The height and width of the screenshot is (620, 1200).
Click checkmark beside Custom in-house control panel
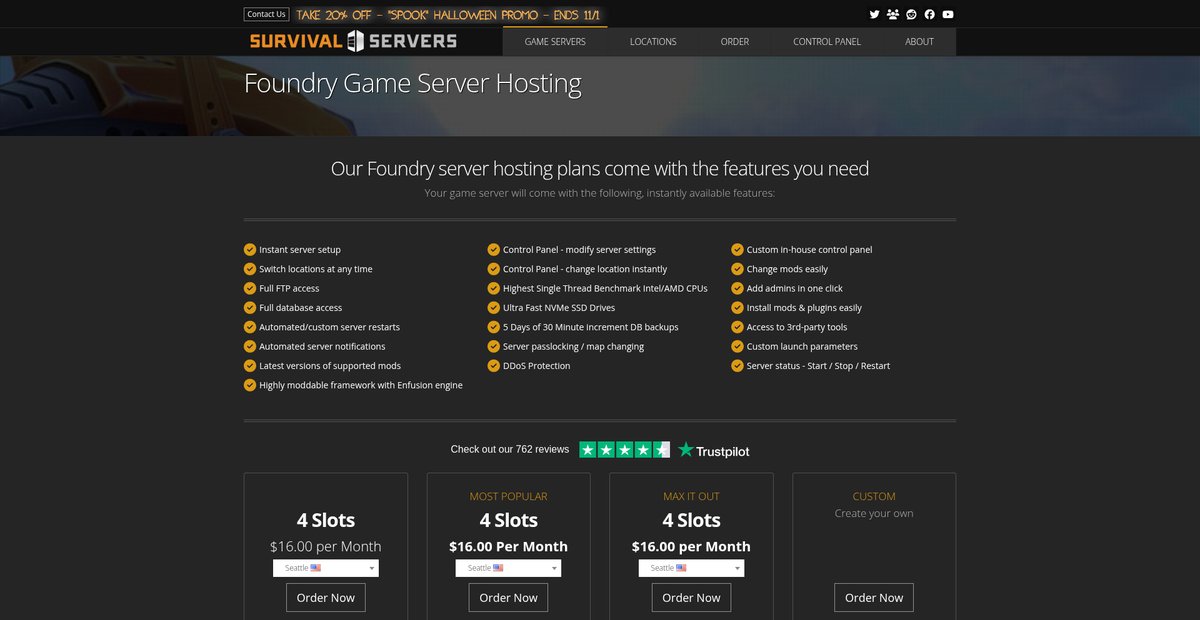click(x=738, y=250)
